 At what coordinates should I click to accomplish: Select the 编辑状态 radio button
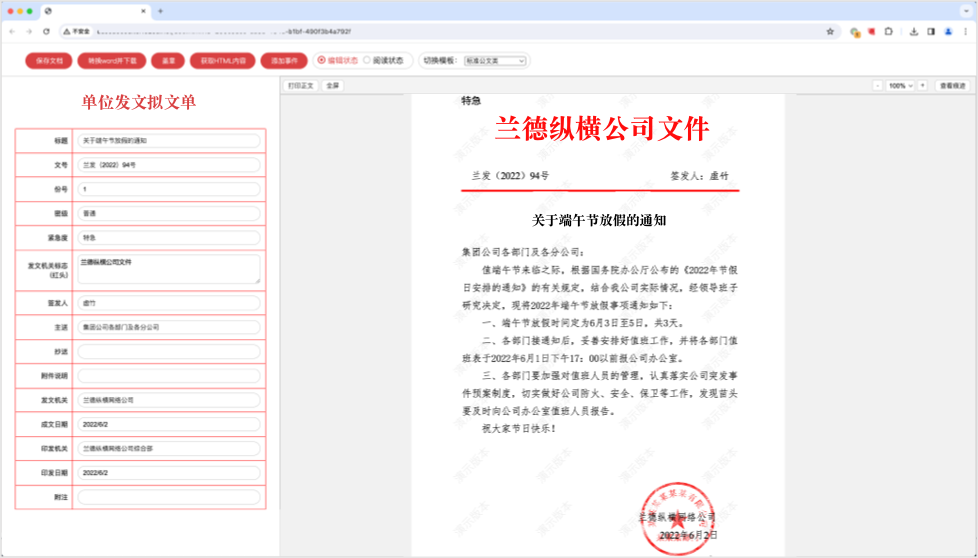pyautogui.click(x=321, y=60)
